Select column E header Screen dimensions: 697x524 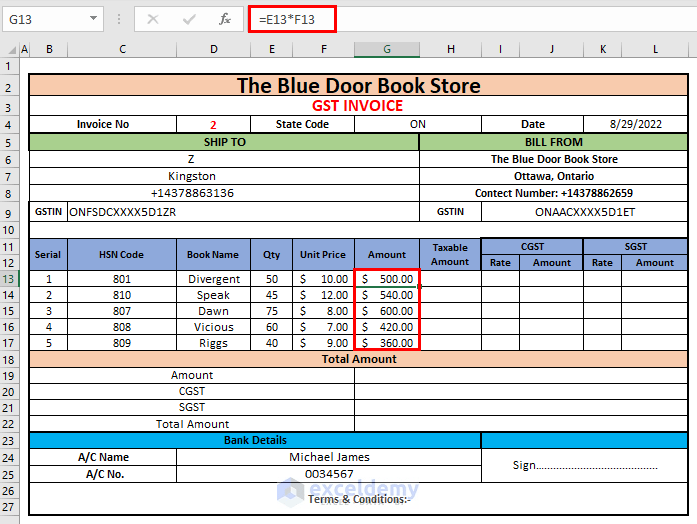[x=272, y=49]
